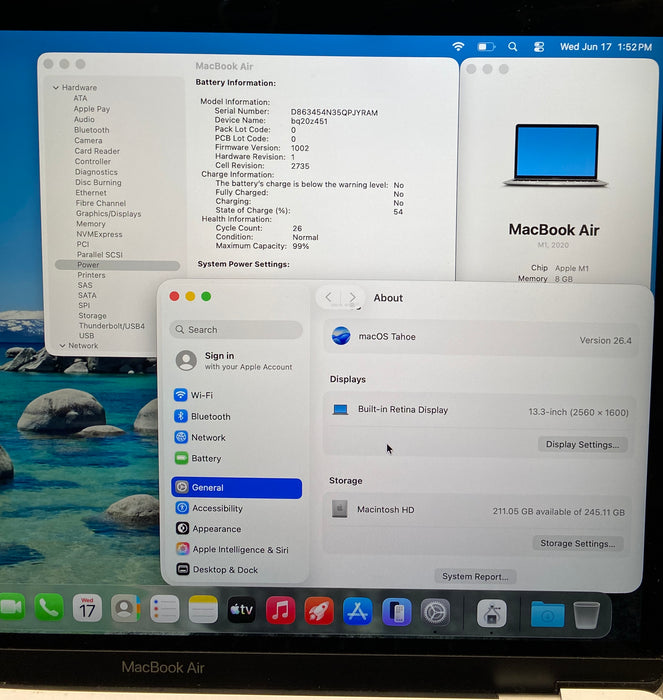Screen dimensions: 663x700
Task: Click the System Report... button
Action: 475,576
